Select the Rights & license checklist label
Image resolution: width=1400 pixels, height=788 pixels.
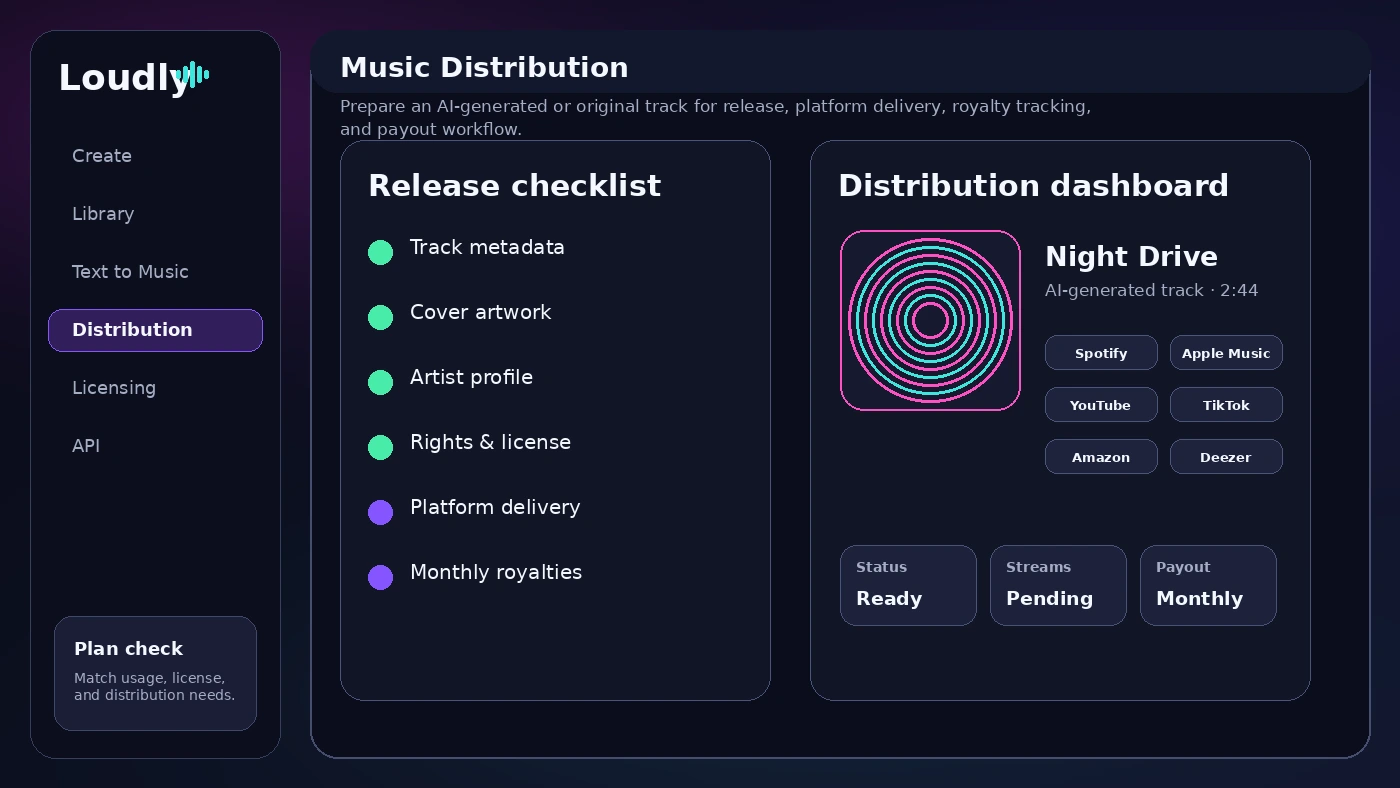490,442
